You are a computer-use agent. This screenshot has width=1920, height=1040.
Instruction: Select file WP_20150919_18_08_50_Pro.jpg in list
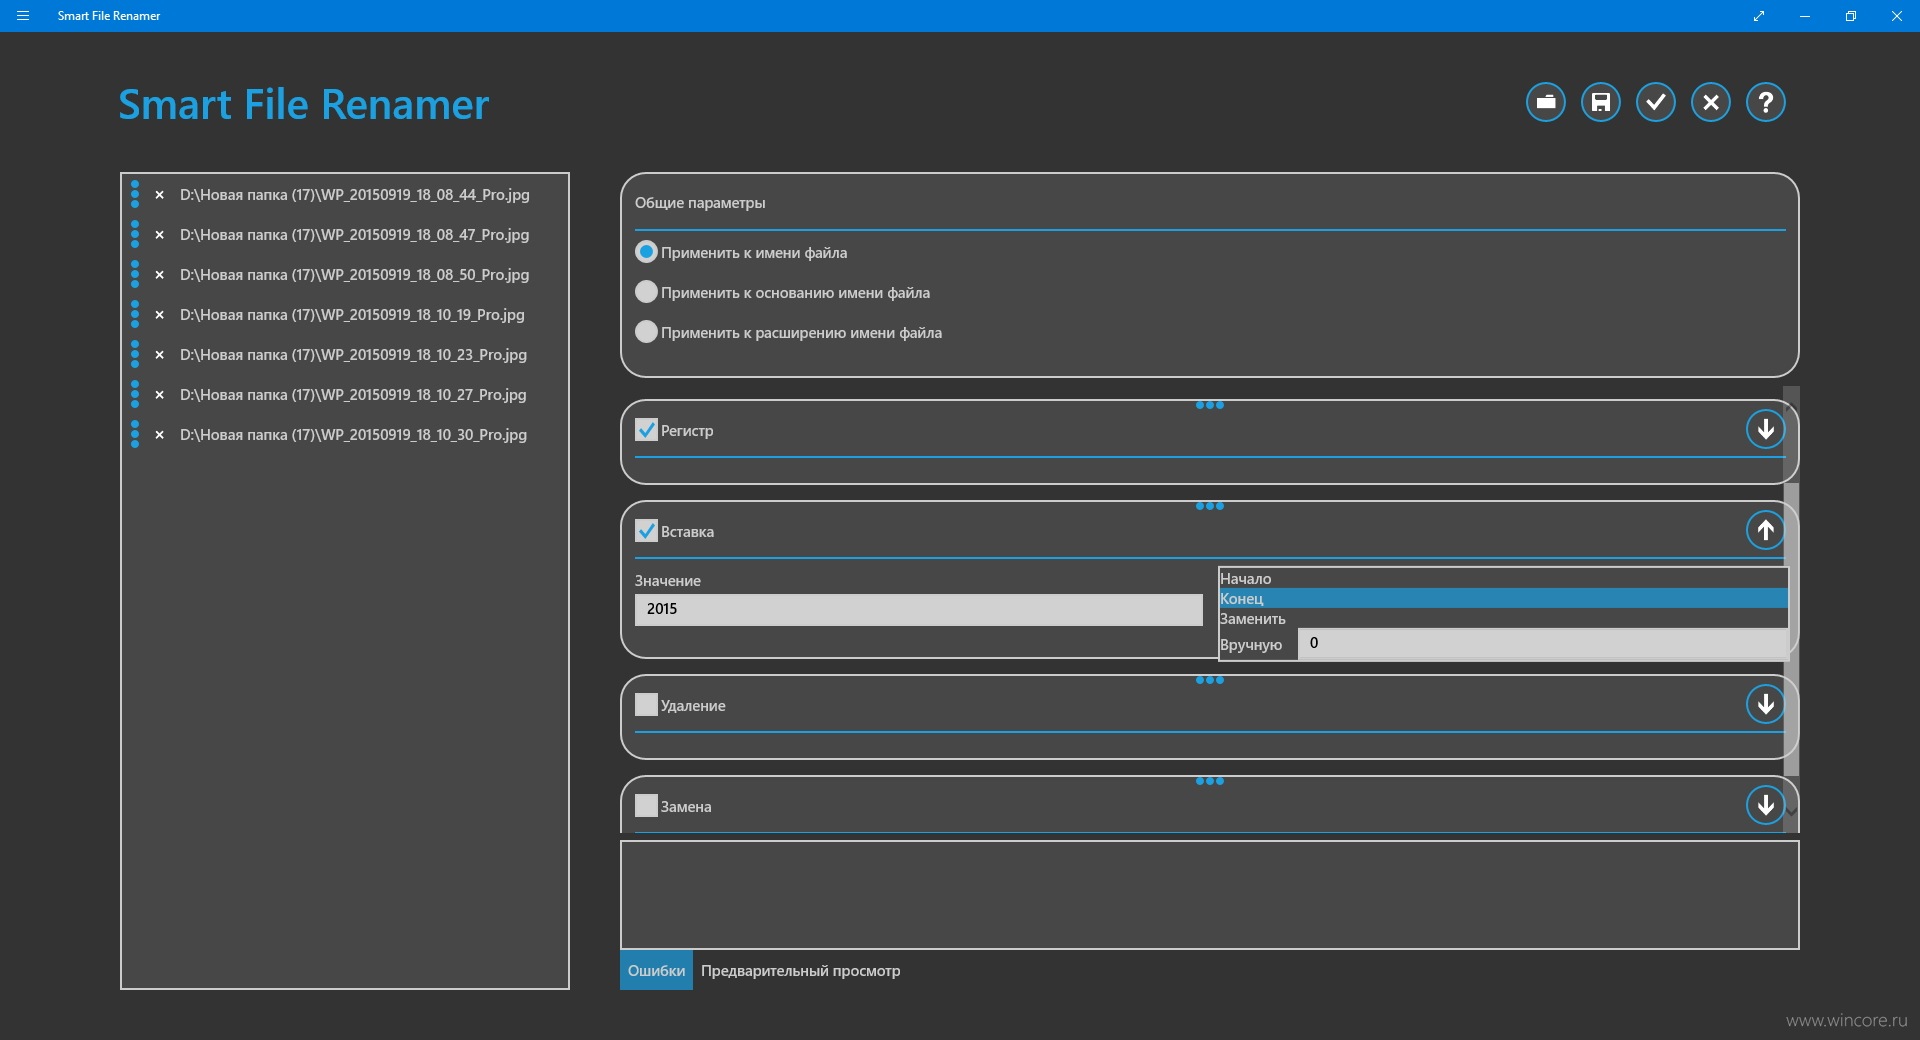click(355, 275)
